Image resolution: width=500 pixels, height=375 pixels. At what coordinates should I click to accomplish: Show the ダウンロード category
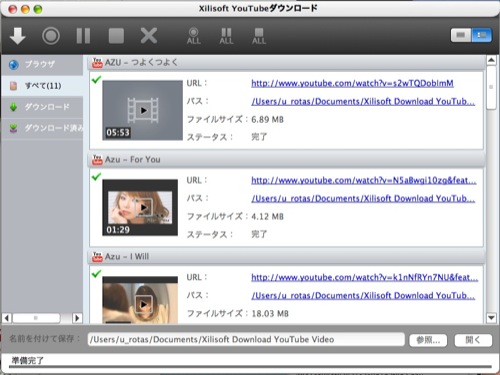pos(42,107)
